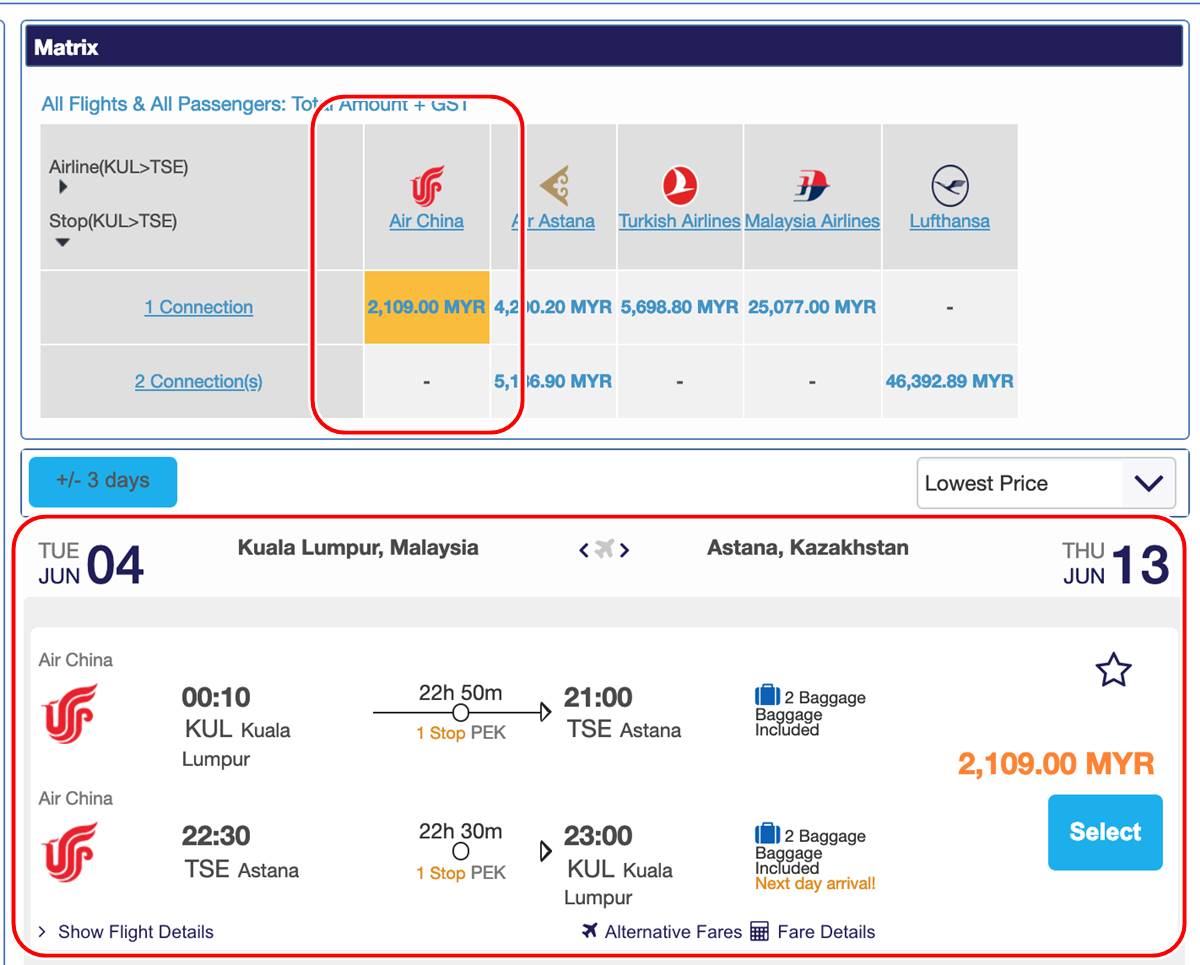Expand the Airline(KUL>TSE) arrow
This screenshot has height=965, width=1200.
(63, 187)
